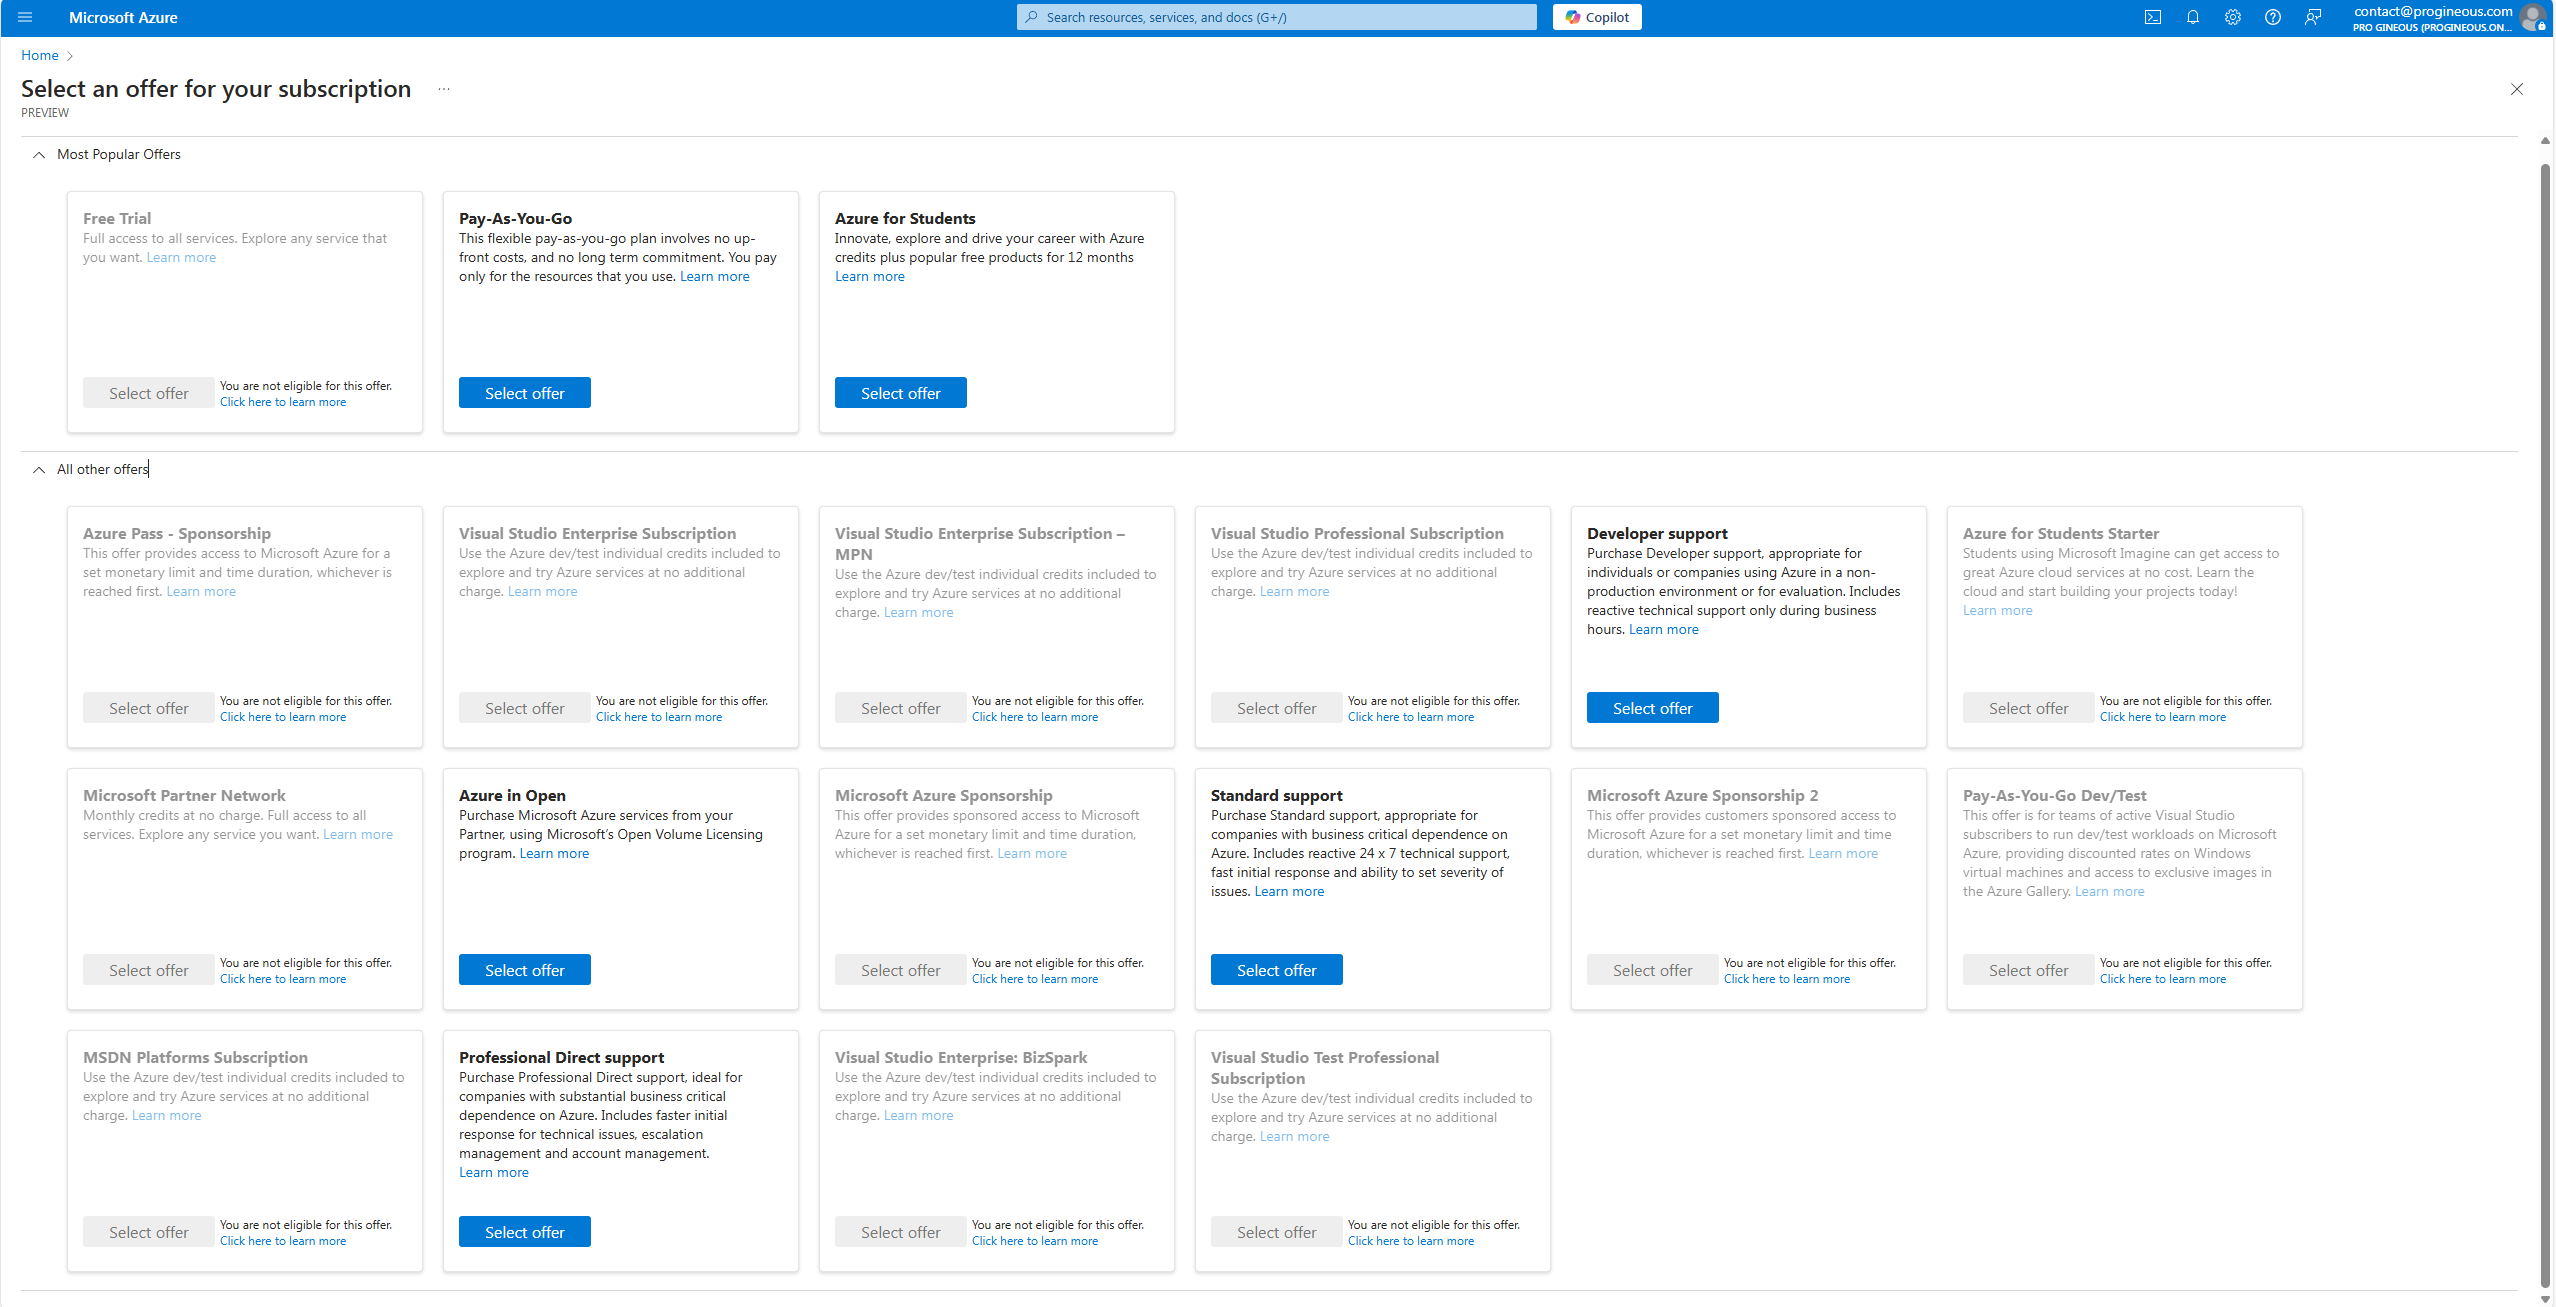The width and height of the screenshot is (2556, 1307).
Task: Click Learn more in Microsoft Azure Sponsorship 2 description
Action: click(1843, 854)
